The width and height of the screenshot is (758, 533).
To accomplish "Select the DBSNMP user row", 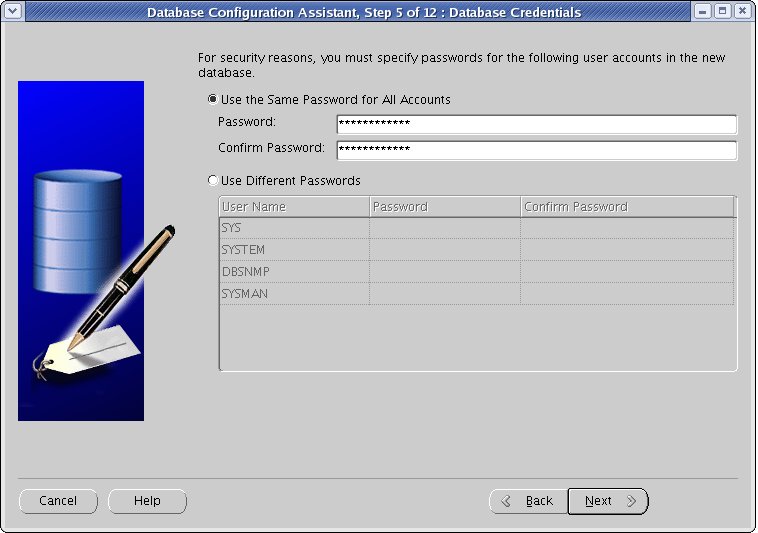I will [294, 272].
